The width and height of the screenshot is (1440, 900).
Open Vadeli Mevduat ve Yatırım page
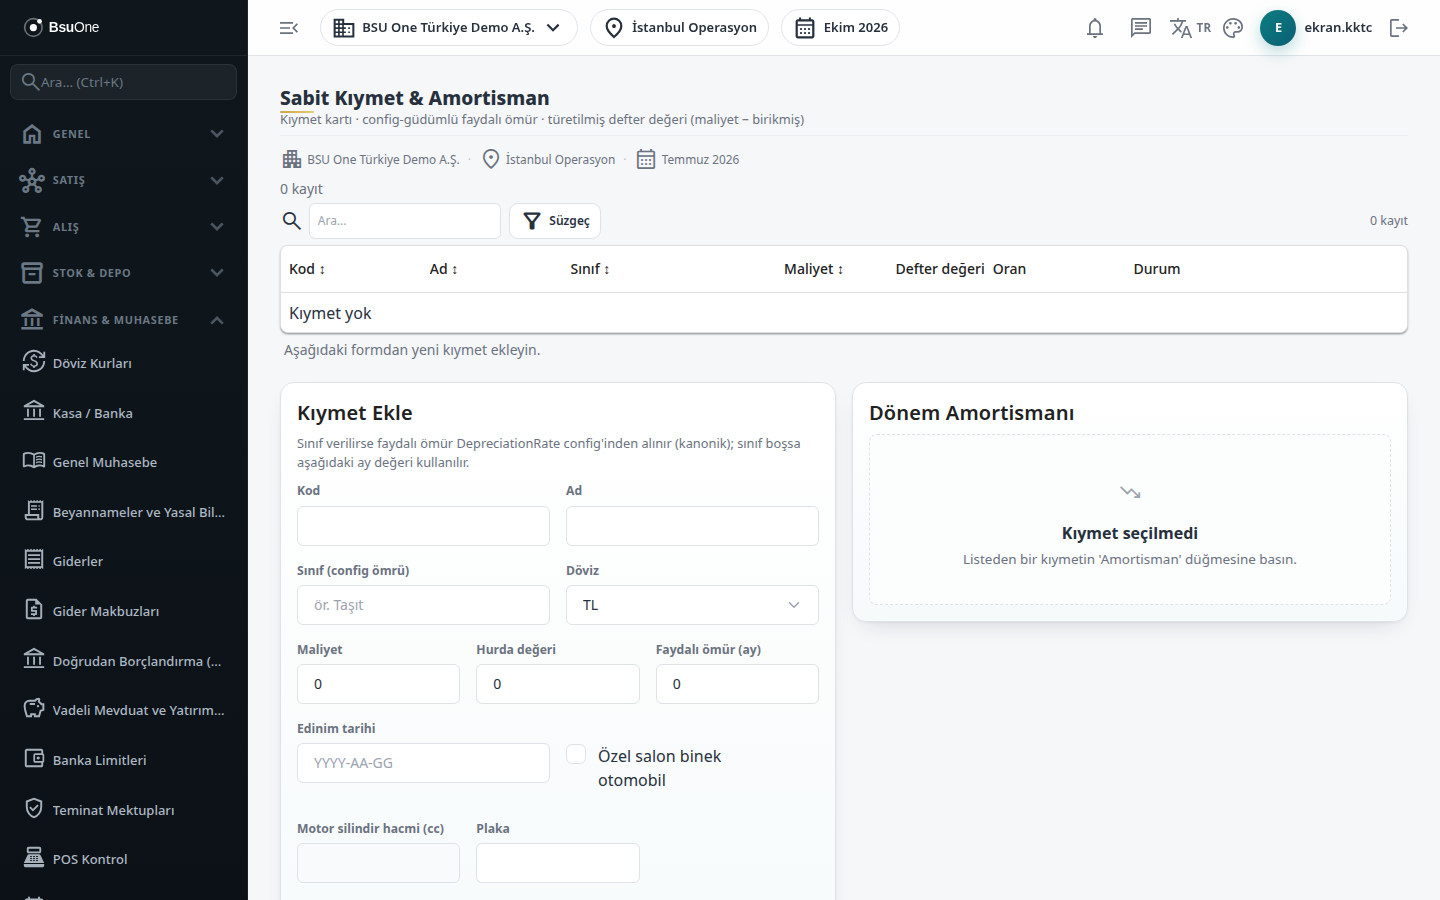tap(124, 710)
